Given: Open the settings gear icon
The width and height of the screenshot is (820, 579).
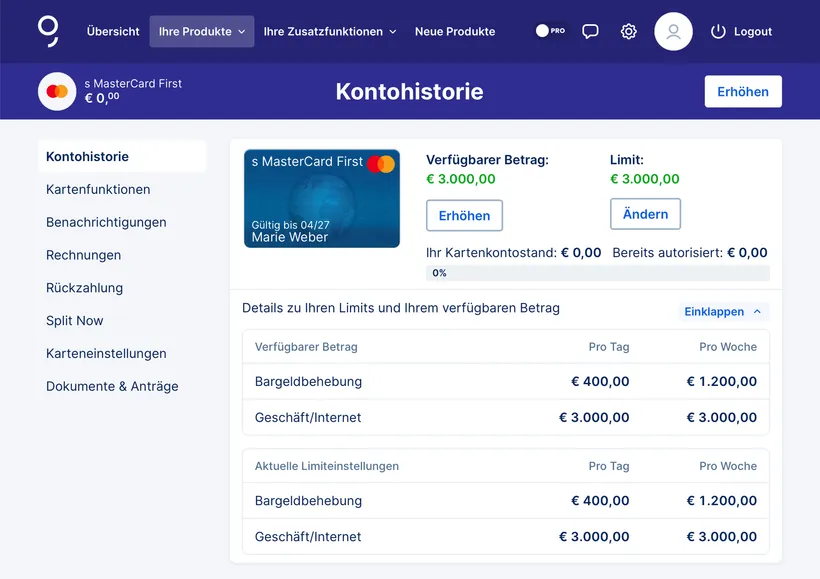Looking at the screenshot, I should (629, 31).
